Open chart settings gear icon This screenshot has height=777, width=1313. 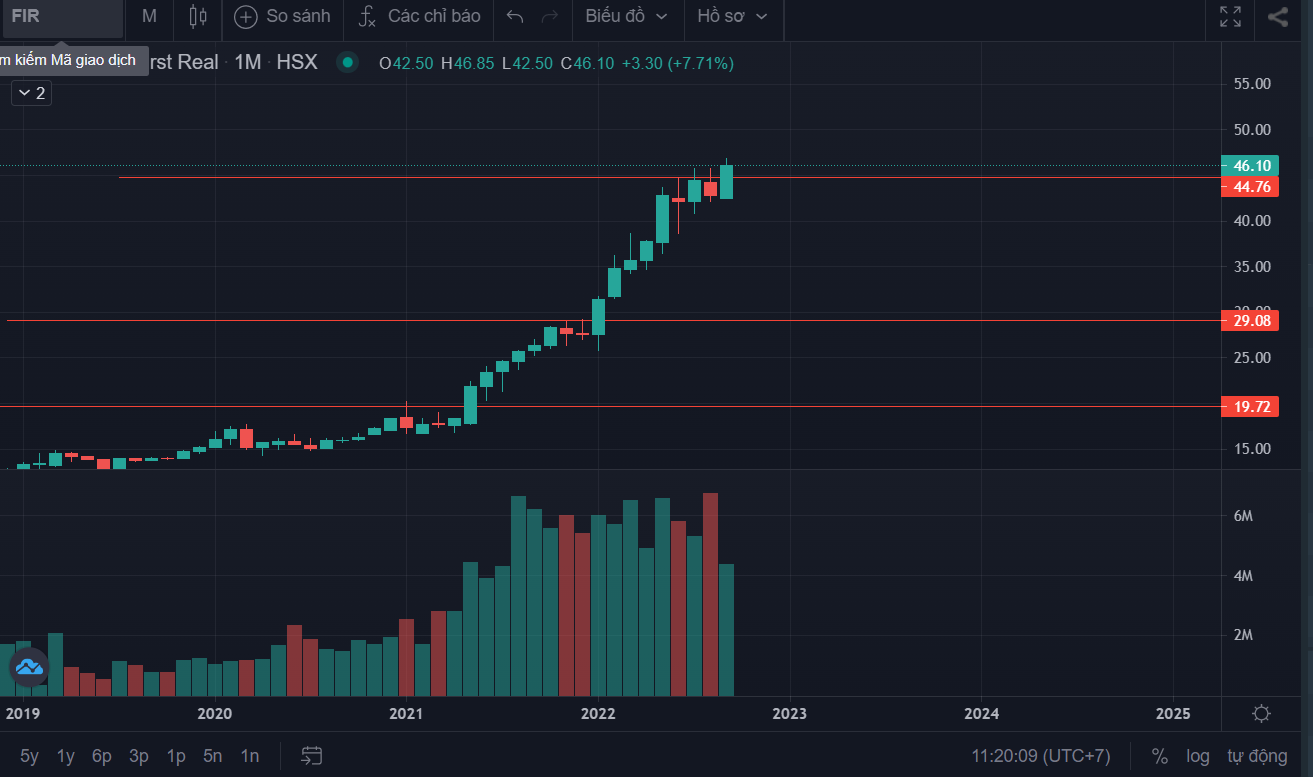point(1262,714)
